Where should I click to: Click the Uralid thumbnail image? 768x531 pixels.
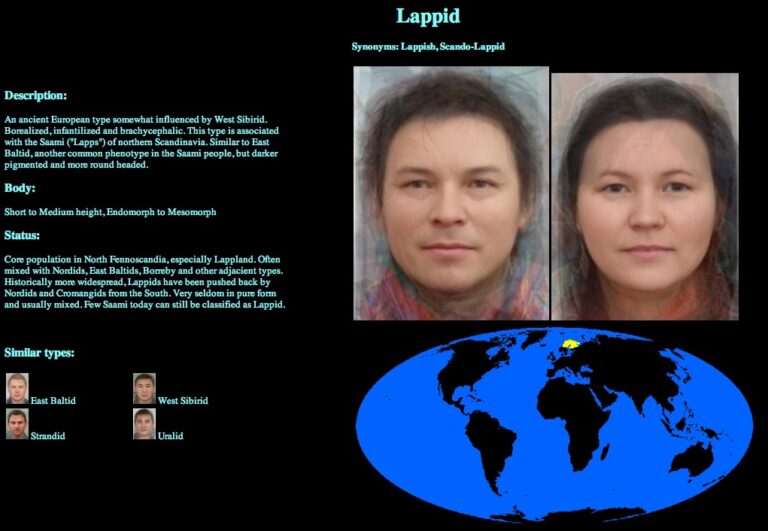click(144, 424)
